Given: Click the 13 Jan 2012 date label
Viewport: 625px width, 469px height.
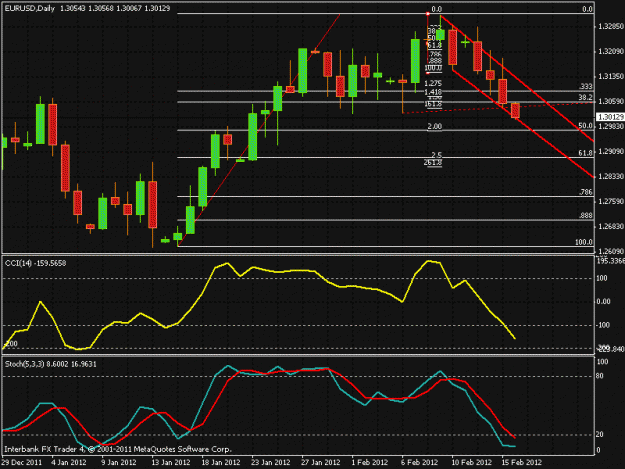Looking at the screenshot, I should (x=171, y=463).
